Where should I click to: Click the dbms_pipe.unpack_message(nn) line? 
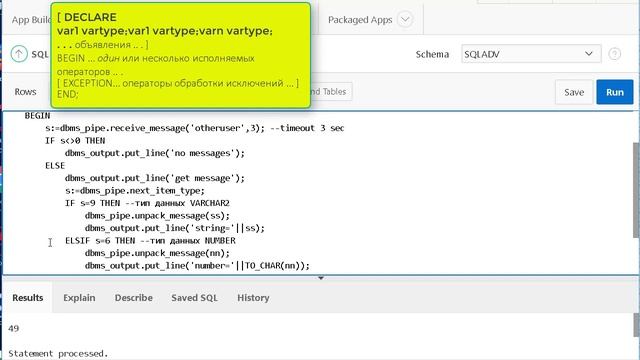pyautogui.click(x=158, y=253)
